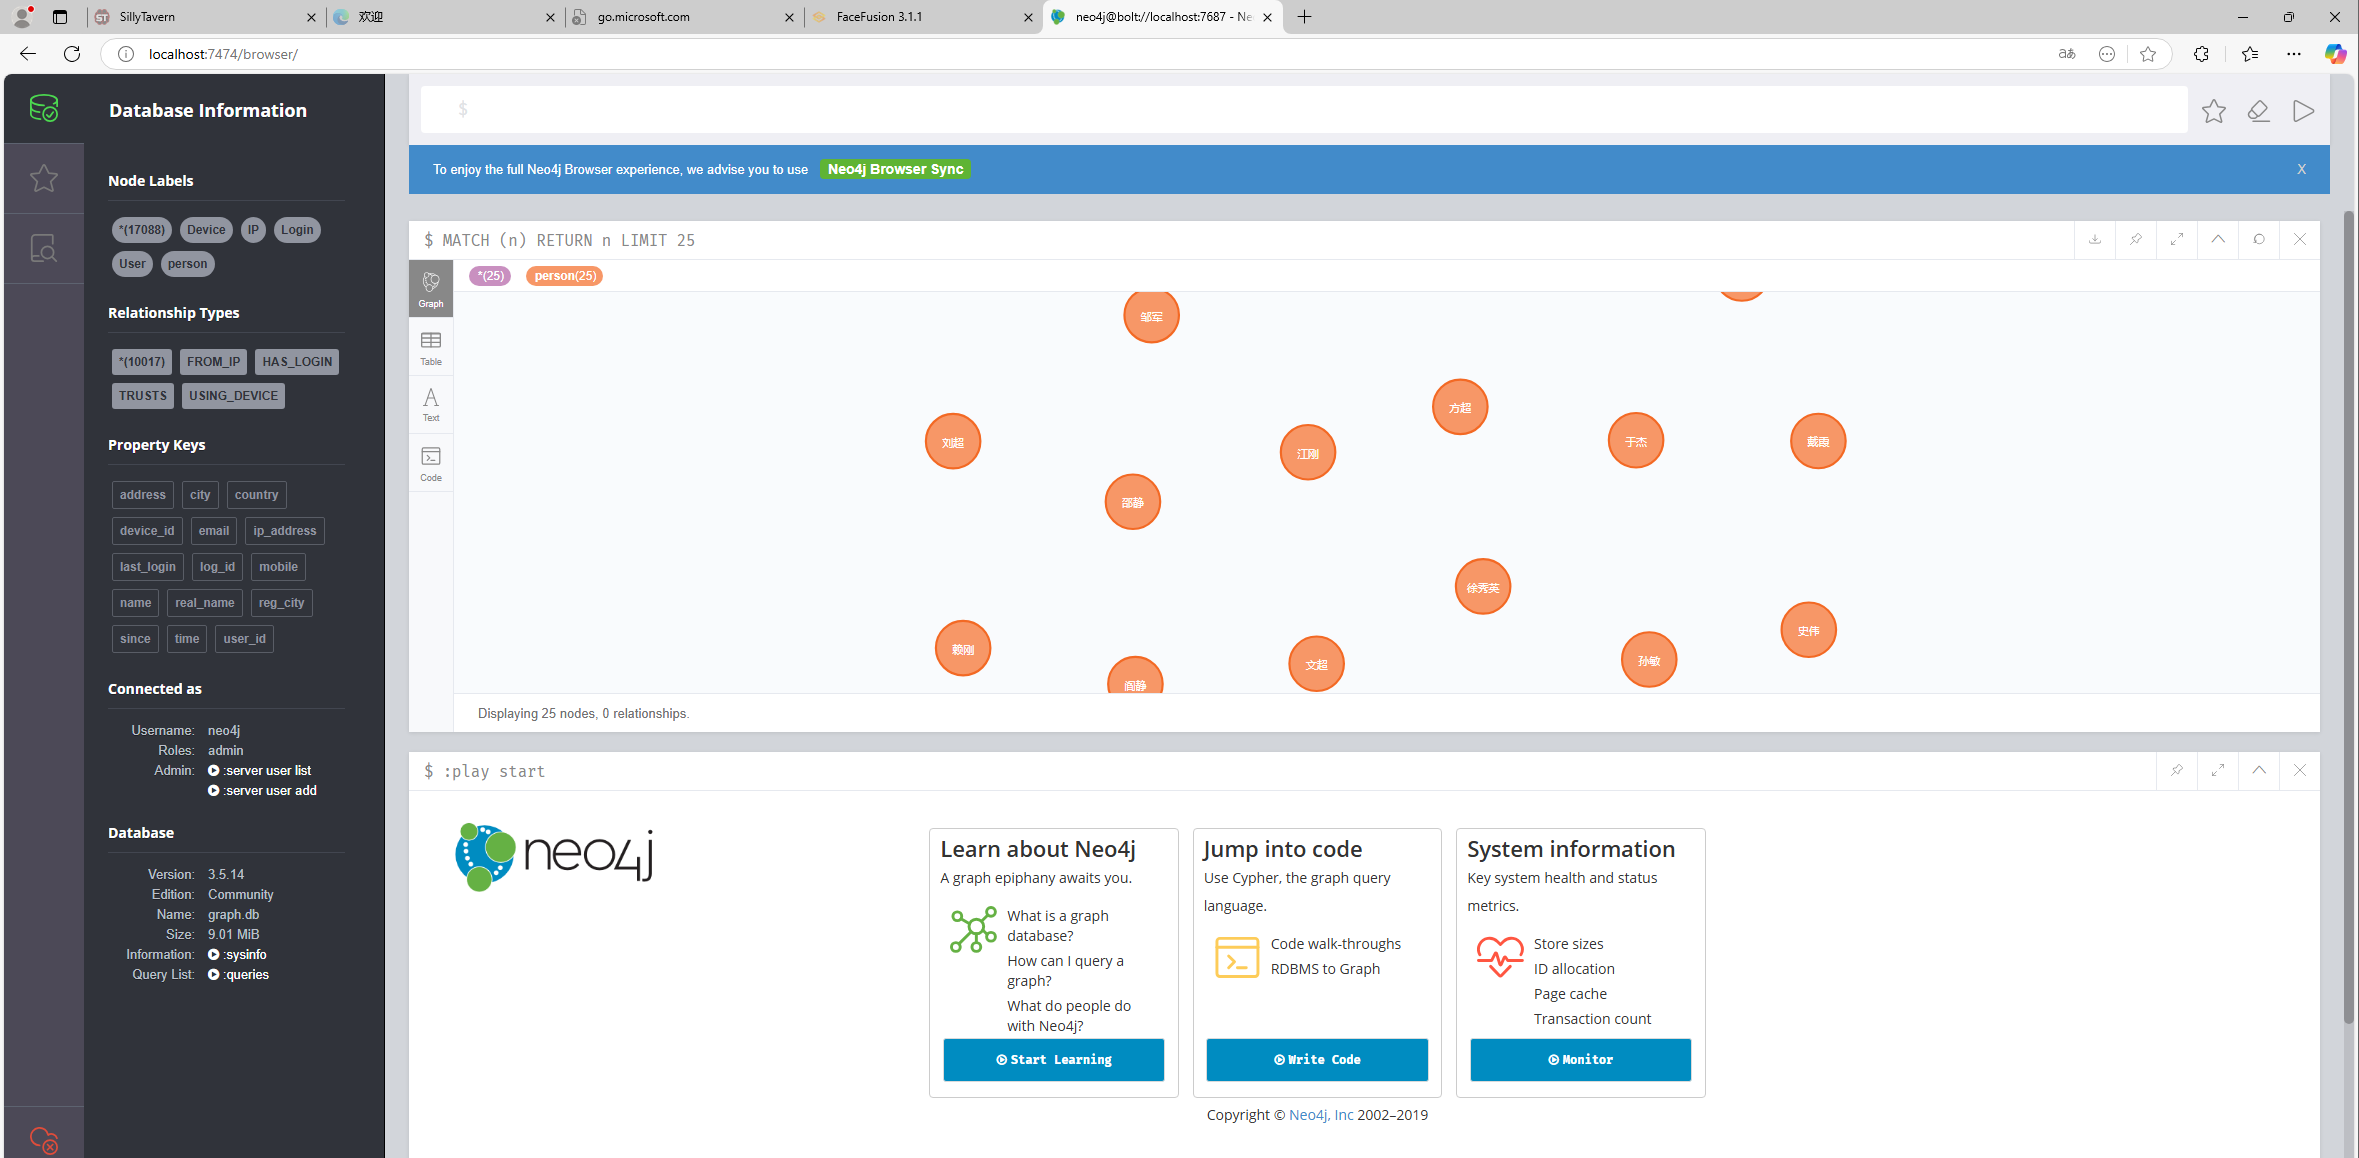This screenshot has height=1158, width=2359.
Task: Rerun the MATCH query frame
Action: pyautogui.click(x=2259, y=240)
